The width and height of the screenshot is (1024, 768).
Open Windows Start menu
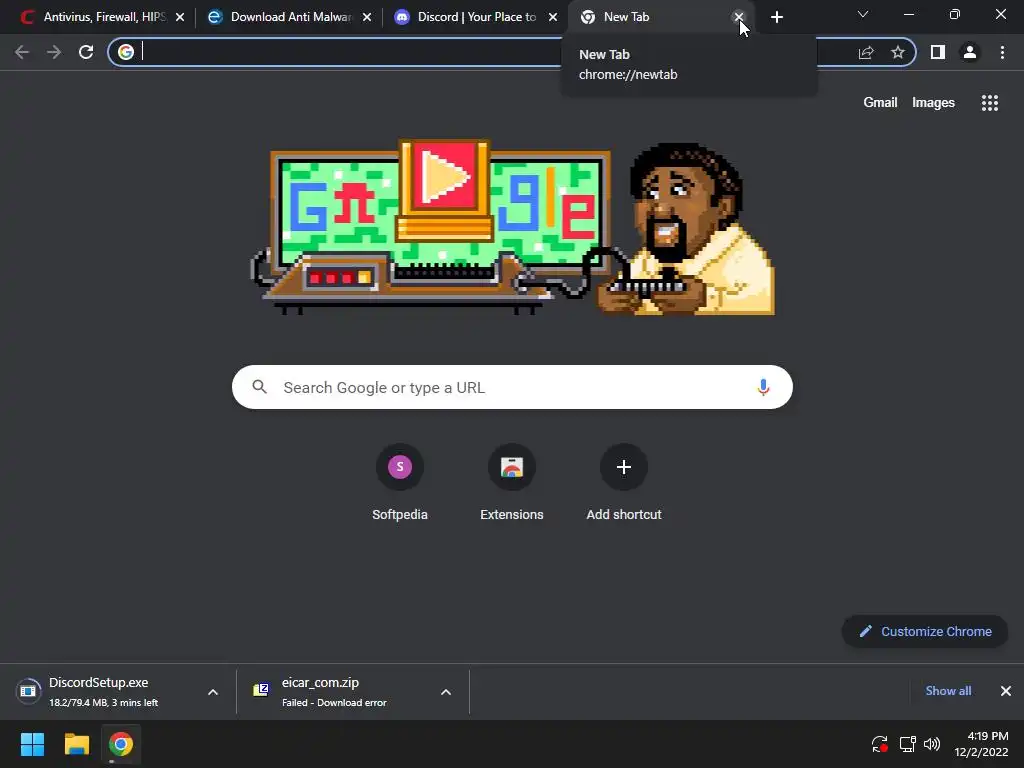(32, 744)
